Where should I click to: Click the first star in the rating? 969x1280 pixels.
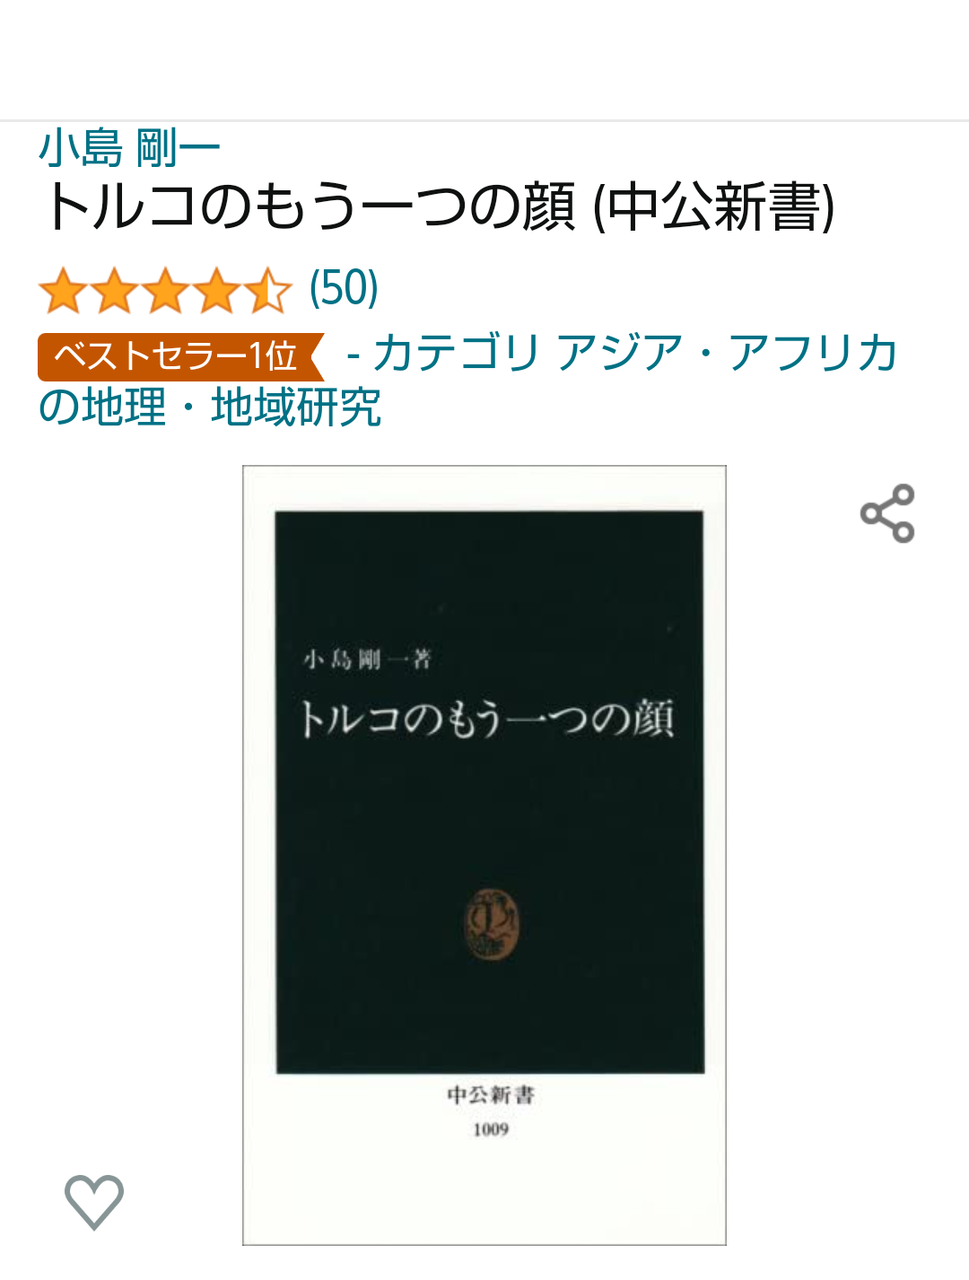tap(63, 290)
